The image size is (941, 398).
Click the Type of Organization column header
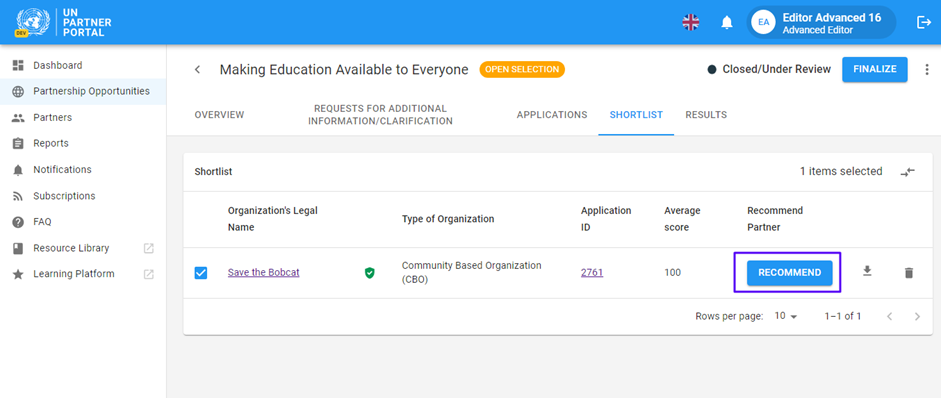tap(448, 219)
